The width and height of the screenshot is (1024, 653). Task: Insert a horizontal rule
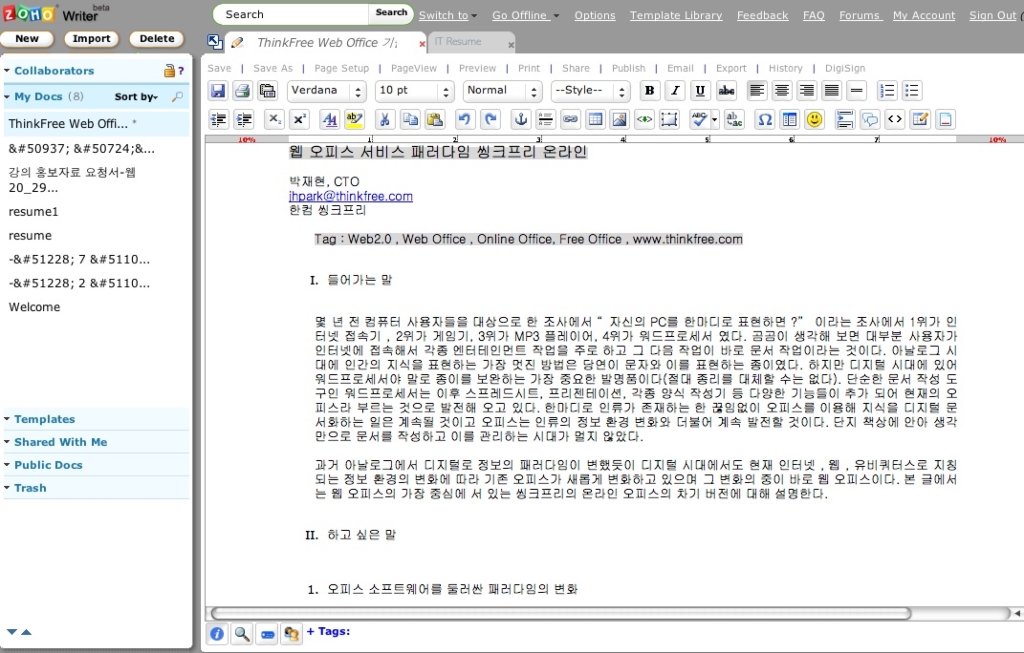coord(857,91)
